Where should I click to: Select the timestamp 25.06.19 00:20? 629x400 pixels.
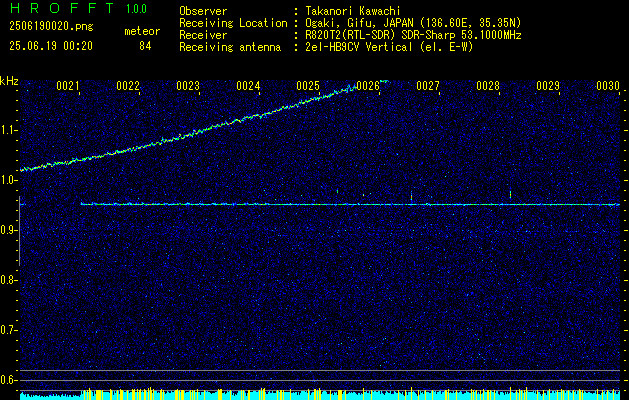(51, 46)
